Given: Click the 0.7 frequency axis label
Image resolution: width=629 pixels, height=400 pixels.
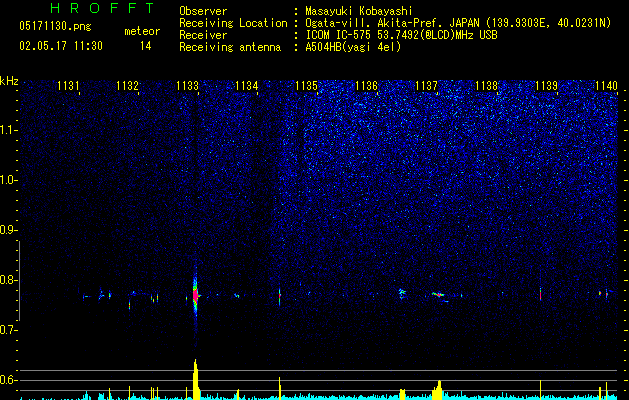Looking at the screenshot, I should [8, 330].
